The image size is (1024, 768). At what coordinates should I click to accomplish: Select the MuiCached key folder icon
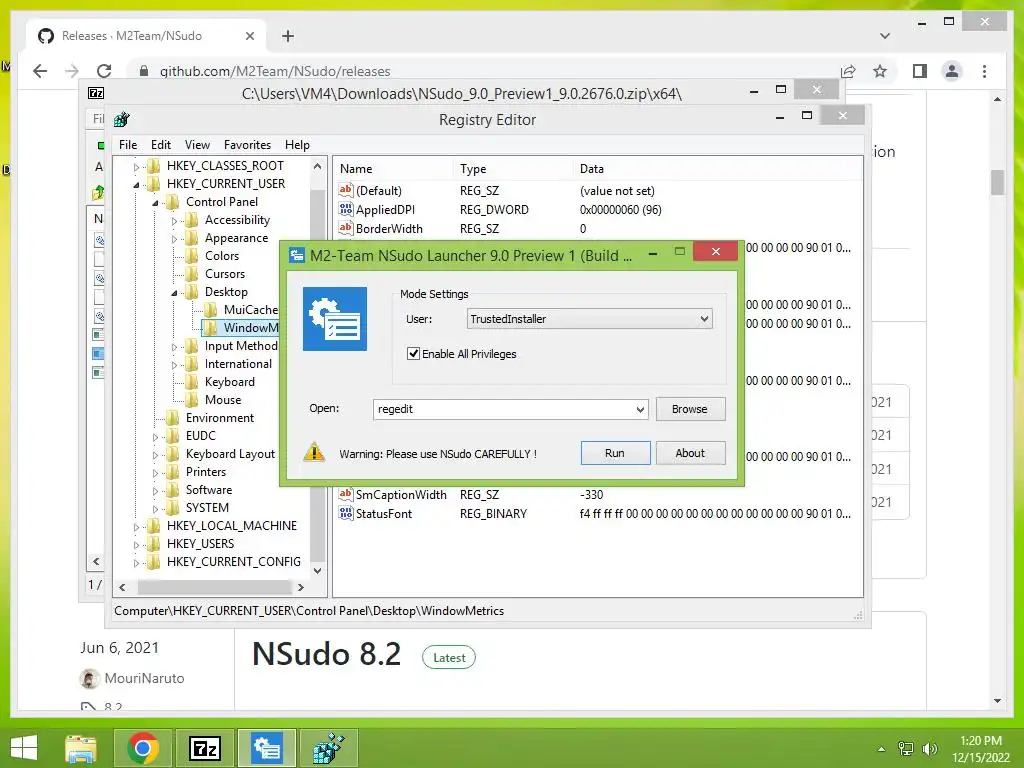tap(210, 310)
